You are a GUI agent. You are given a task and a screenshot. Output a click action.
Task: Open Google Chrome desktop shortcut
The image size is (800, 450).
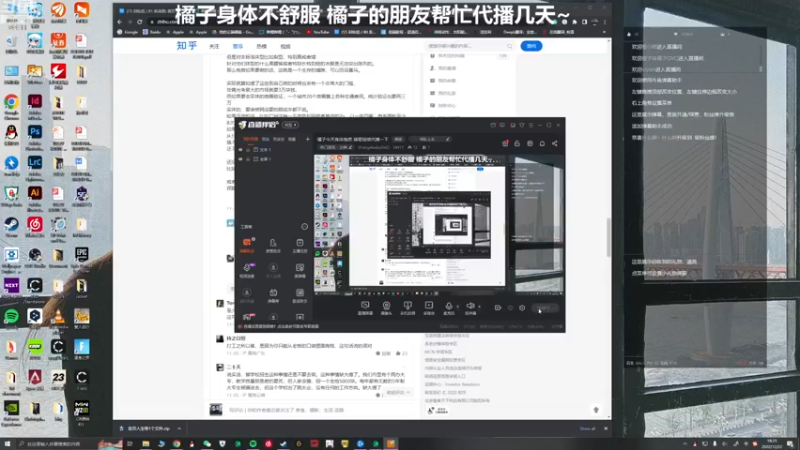pyautogui.click(x=11, y=106)
